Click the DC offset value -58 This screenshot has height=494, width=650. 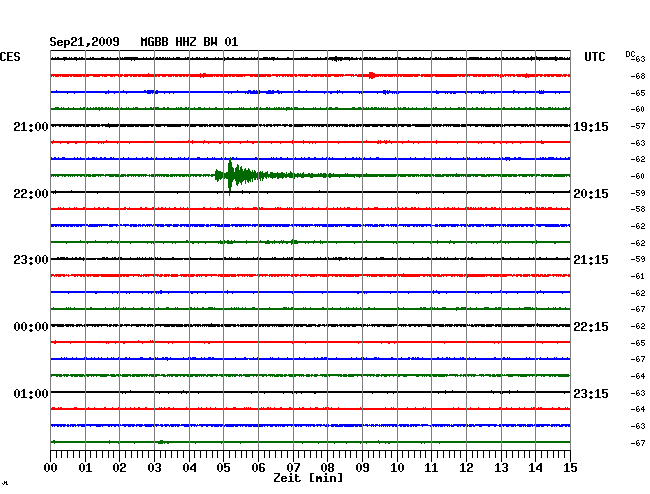click(638, 209)
